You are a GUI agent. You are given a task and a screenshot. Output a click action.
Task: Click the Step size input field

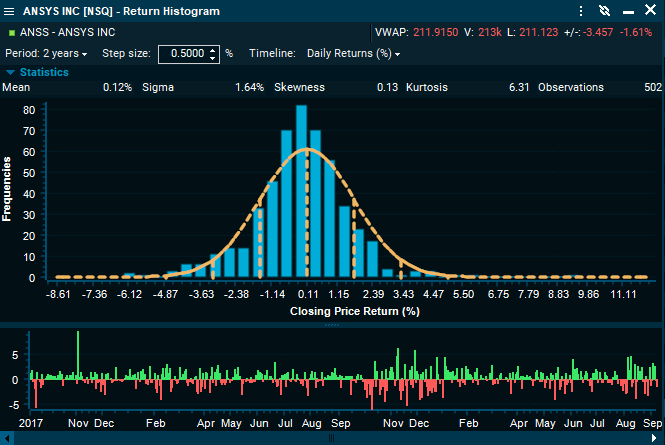pyautogui.click(x=184, y=53)
